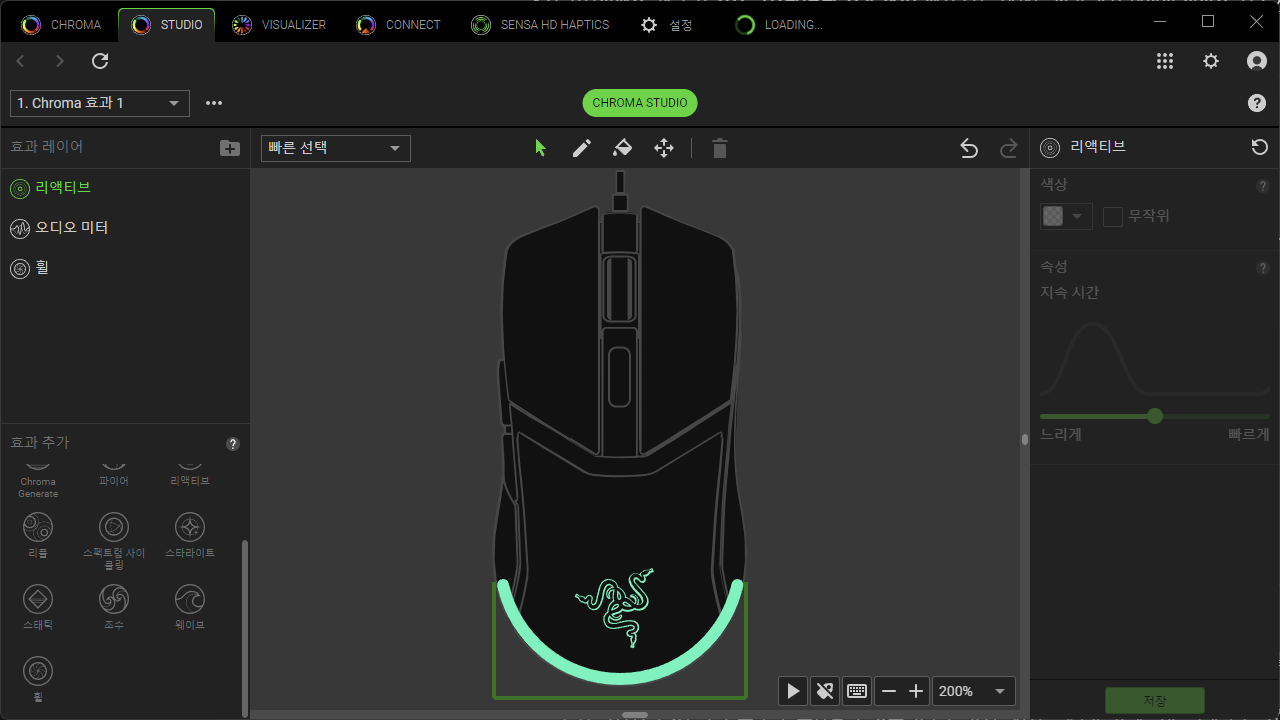Select the paint bucket fill tool
Viewport: 1280px width, 720px height.
coord(622,148)
